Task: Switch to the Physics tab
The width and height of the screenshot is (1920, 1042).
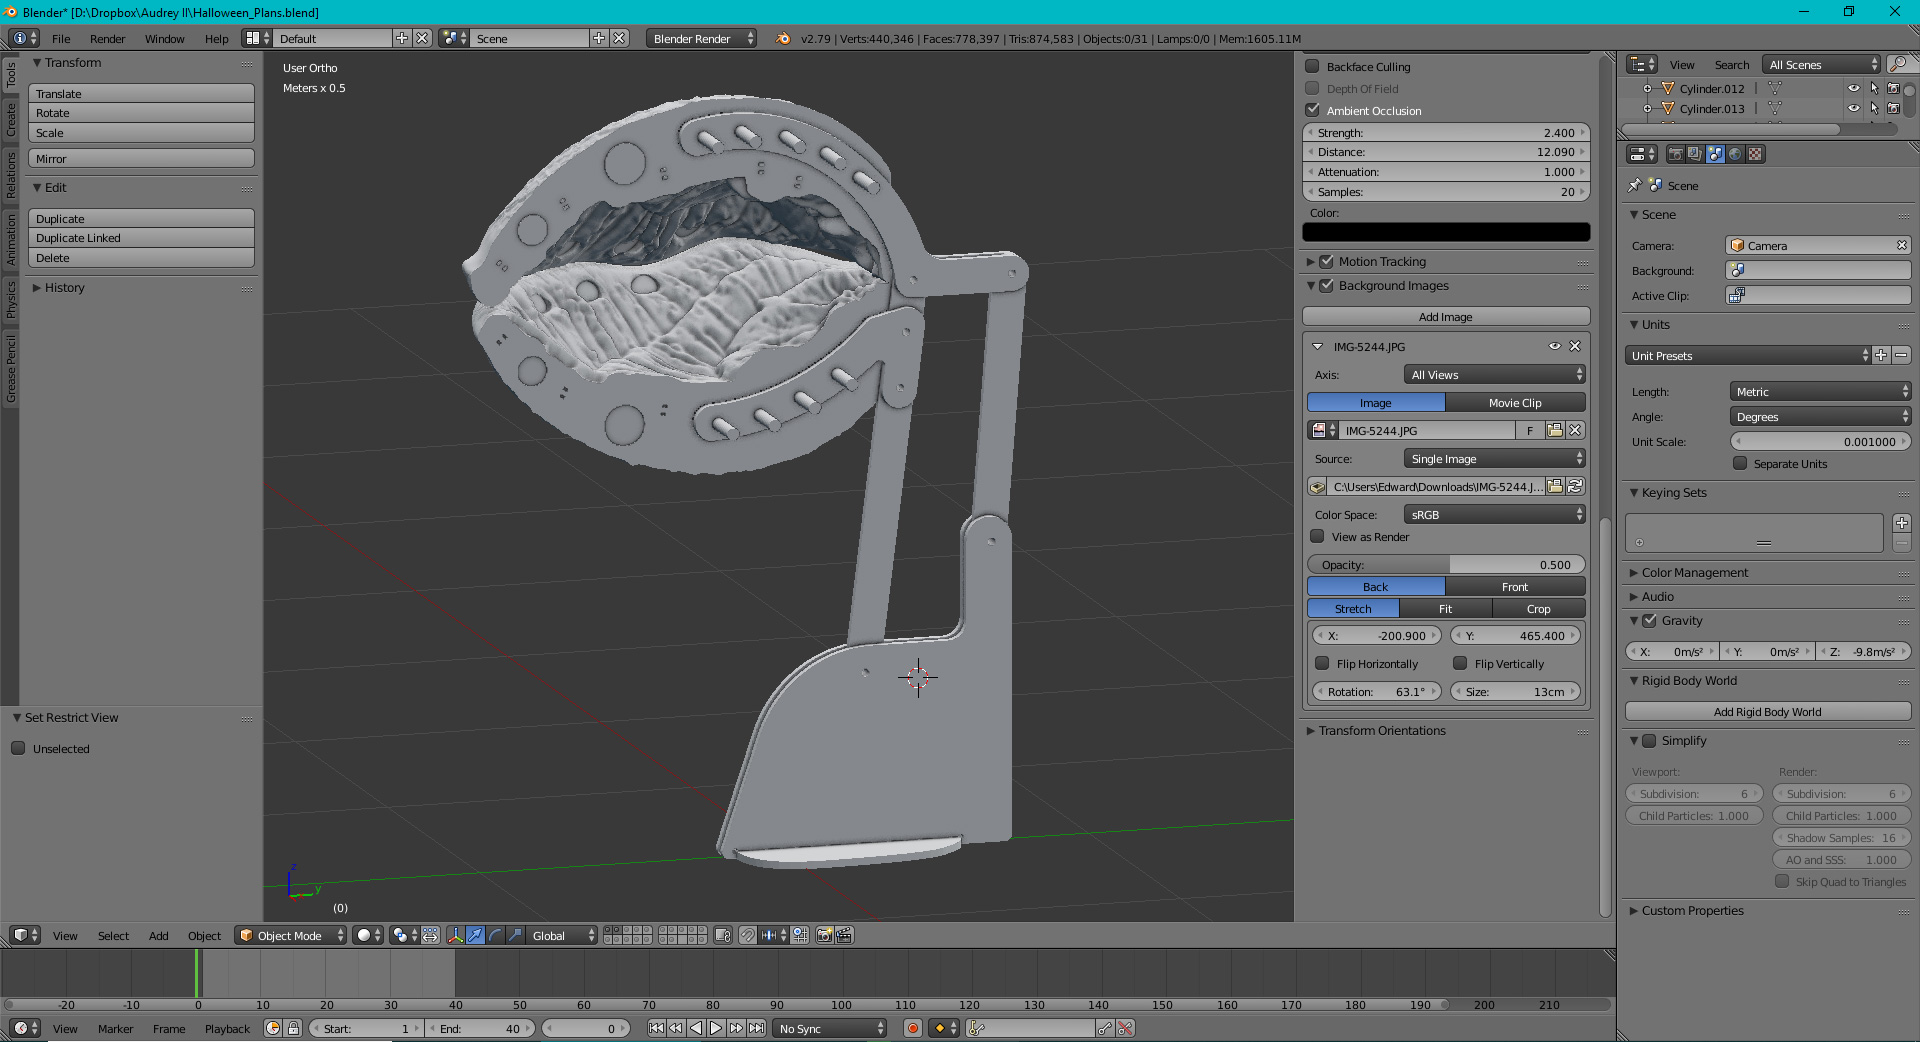Action: [x=11, y=299]
